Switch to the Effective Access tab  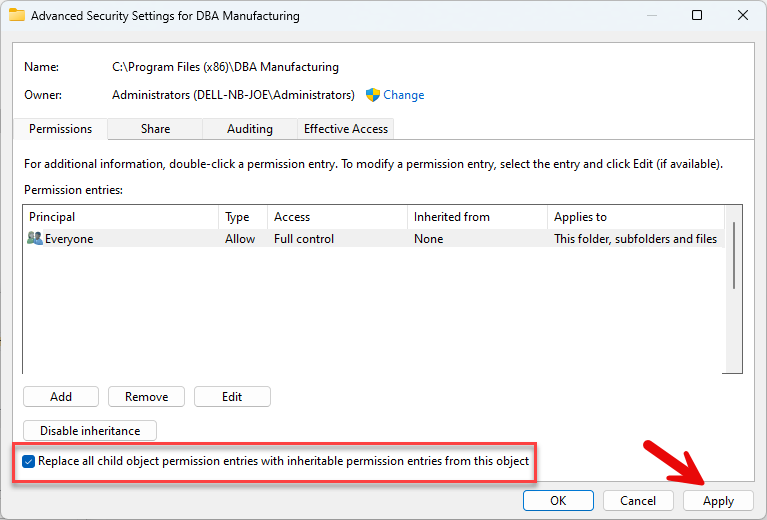point(346,129)
